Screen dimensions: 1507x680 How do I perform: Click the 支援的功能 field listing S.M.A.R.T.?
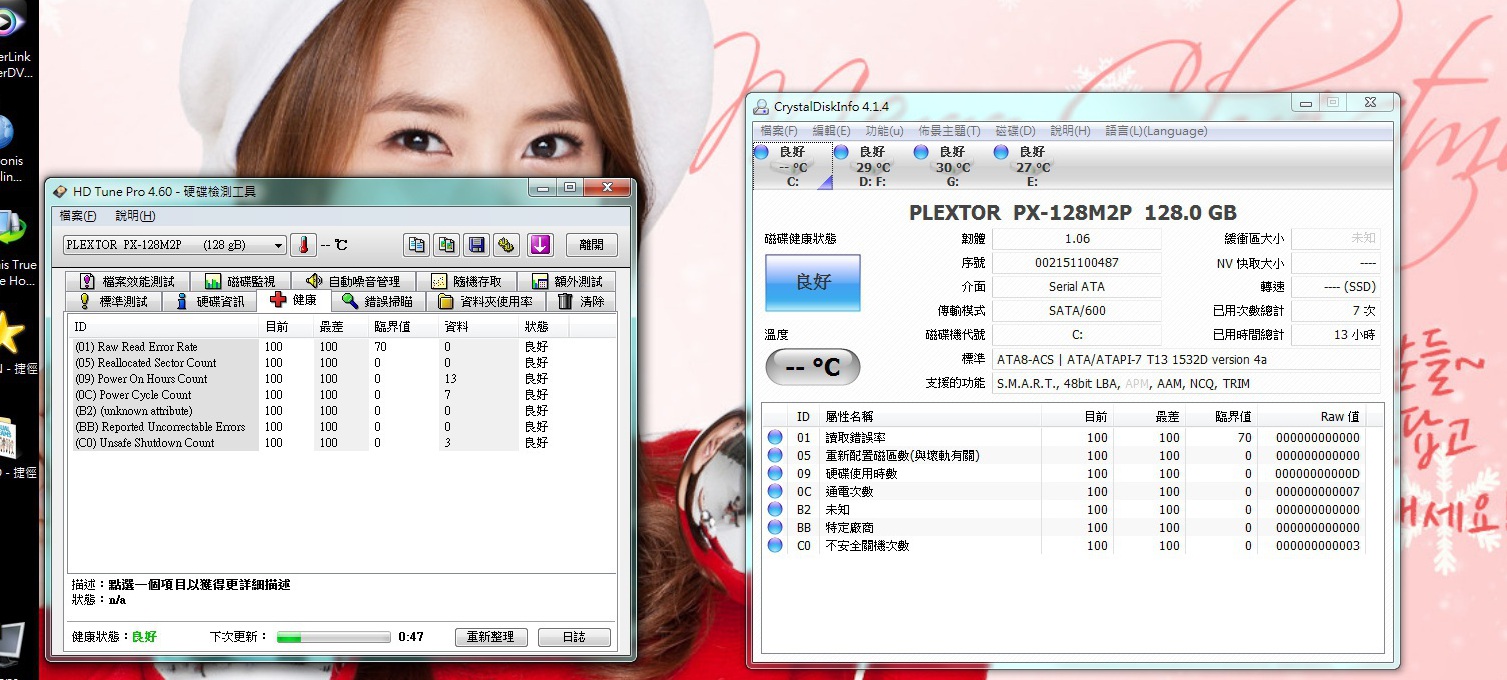pyautogui.click(x=1186, y=383)
